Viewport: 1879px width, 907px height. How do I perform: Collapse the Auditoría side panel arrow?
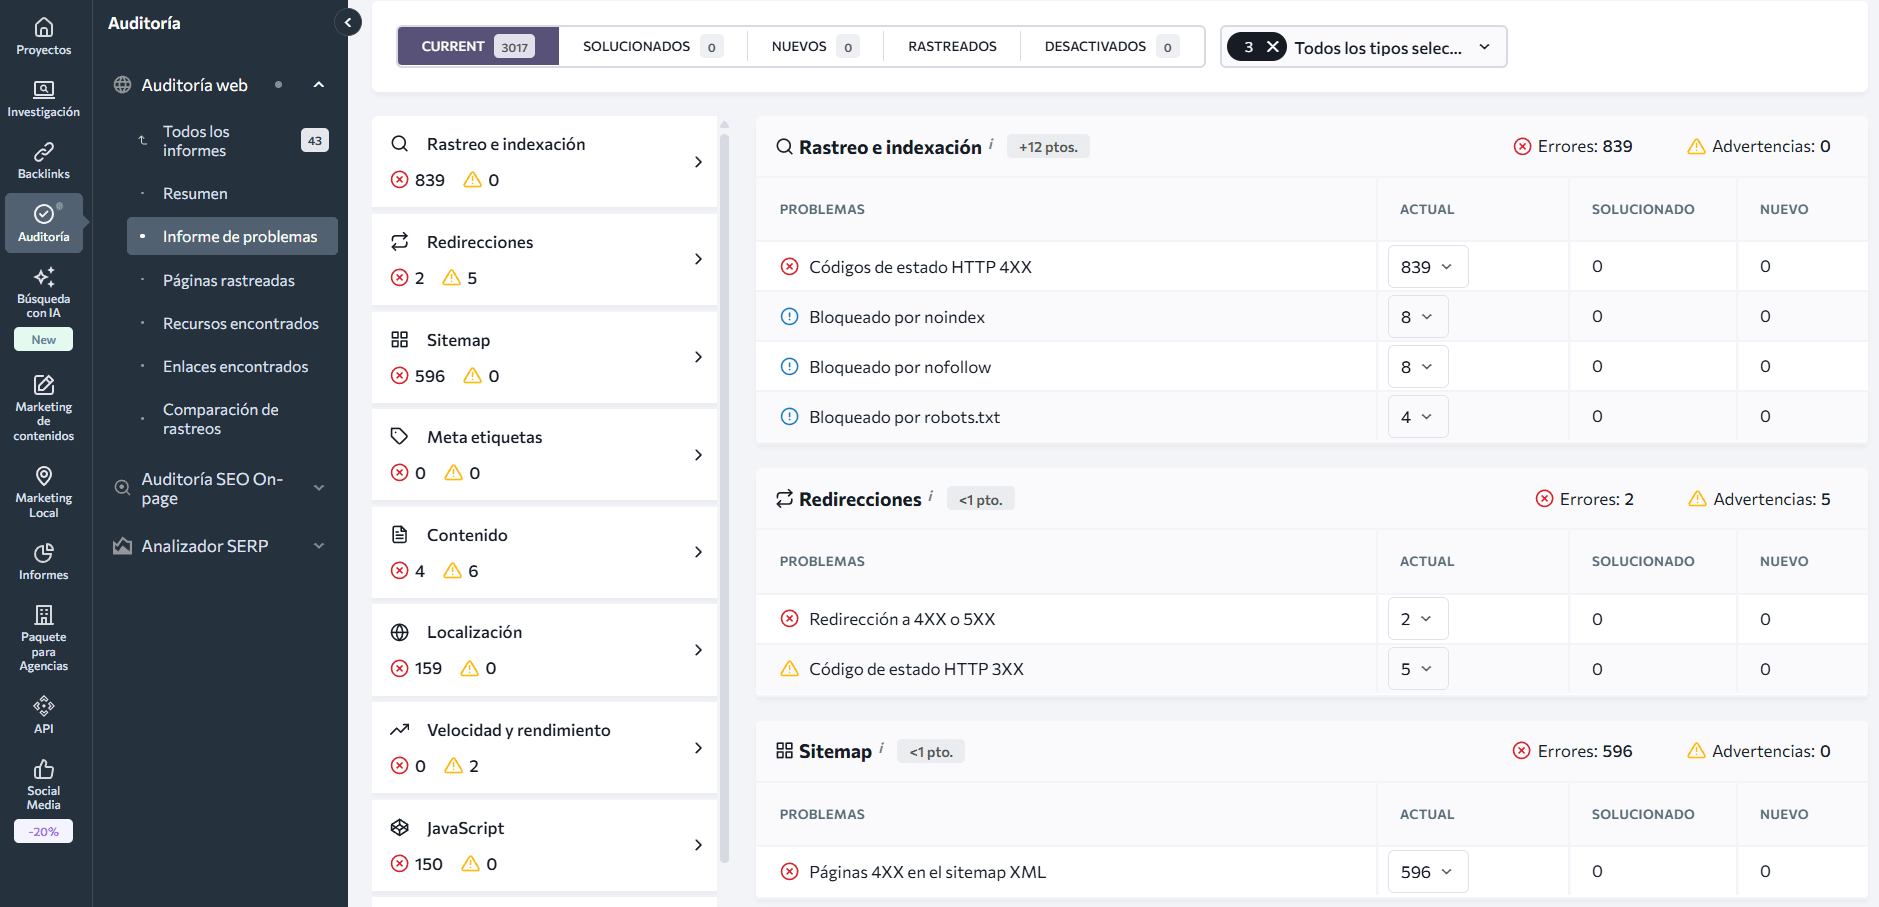348,22
